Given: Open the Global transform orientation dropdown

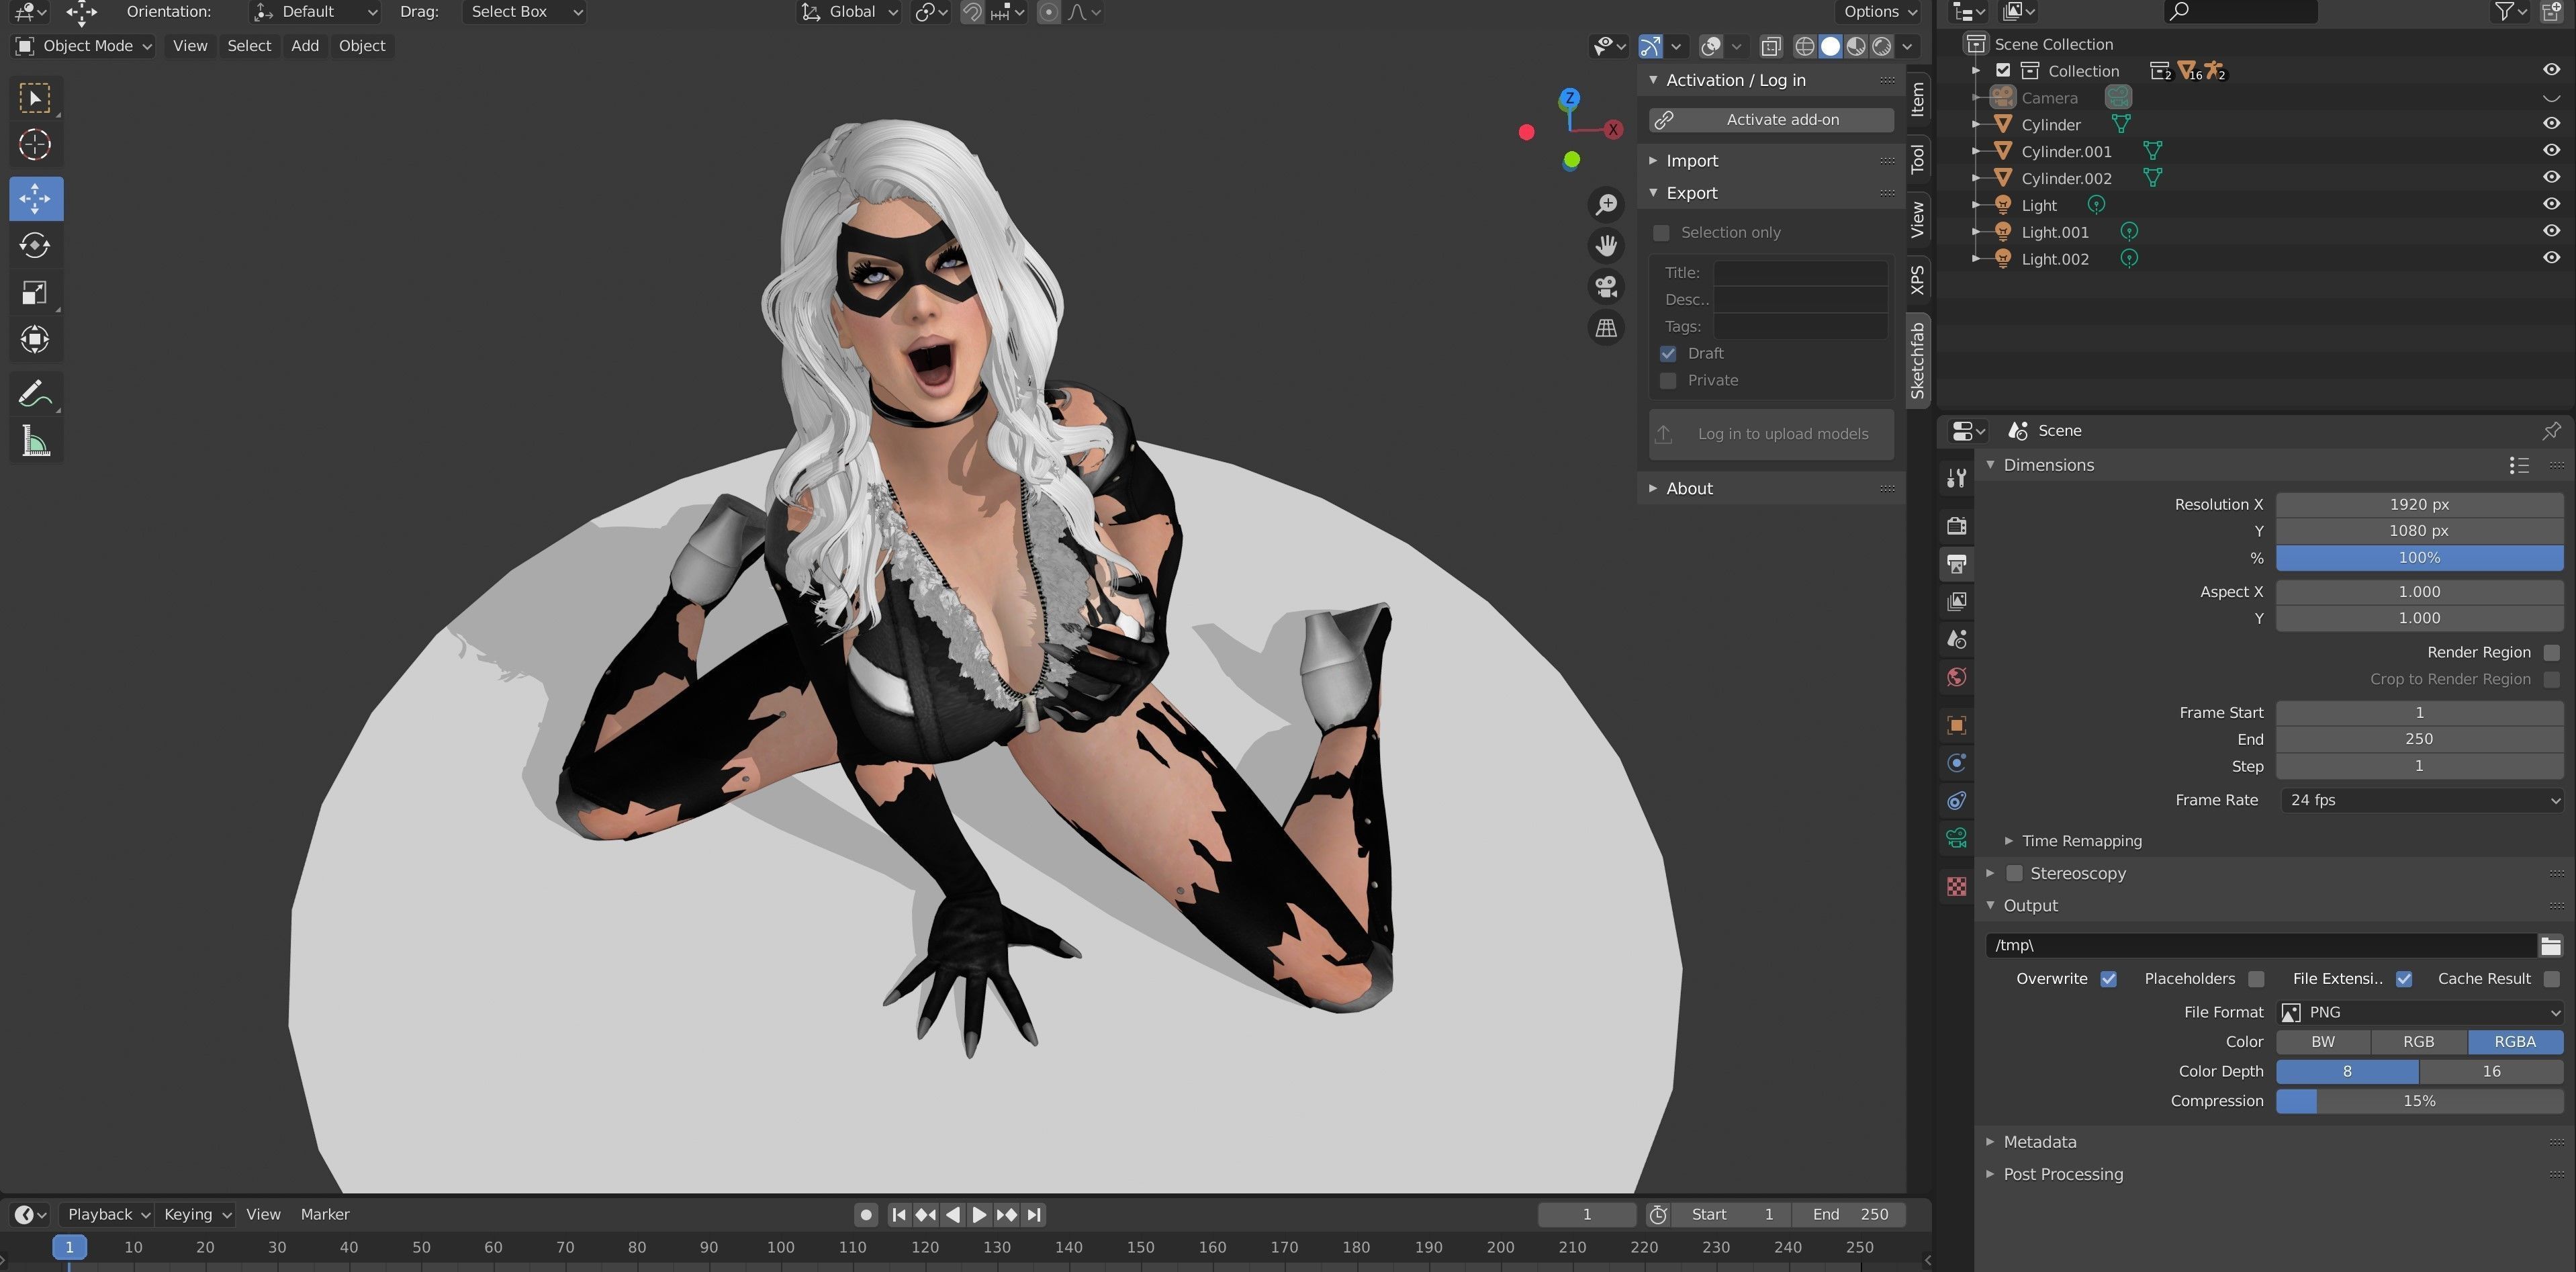Looking at the screenshot, I should tap(850, 12).
